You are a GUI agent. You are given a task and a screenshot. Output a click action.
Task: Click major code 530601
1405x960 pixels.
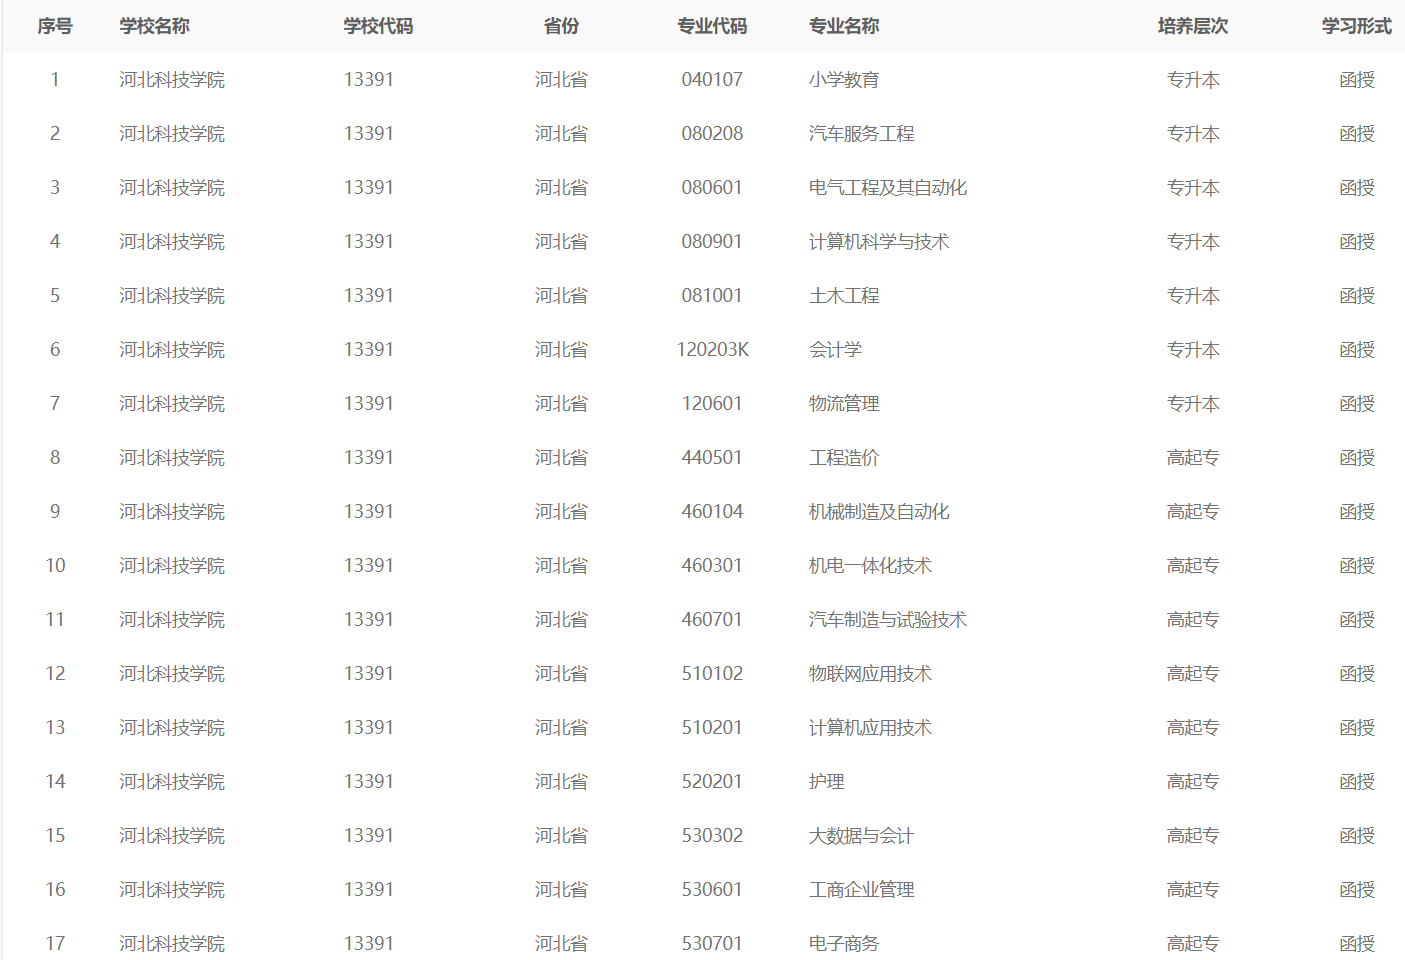point(712,890)
